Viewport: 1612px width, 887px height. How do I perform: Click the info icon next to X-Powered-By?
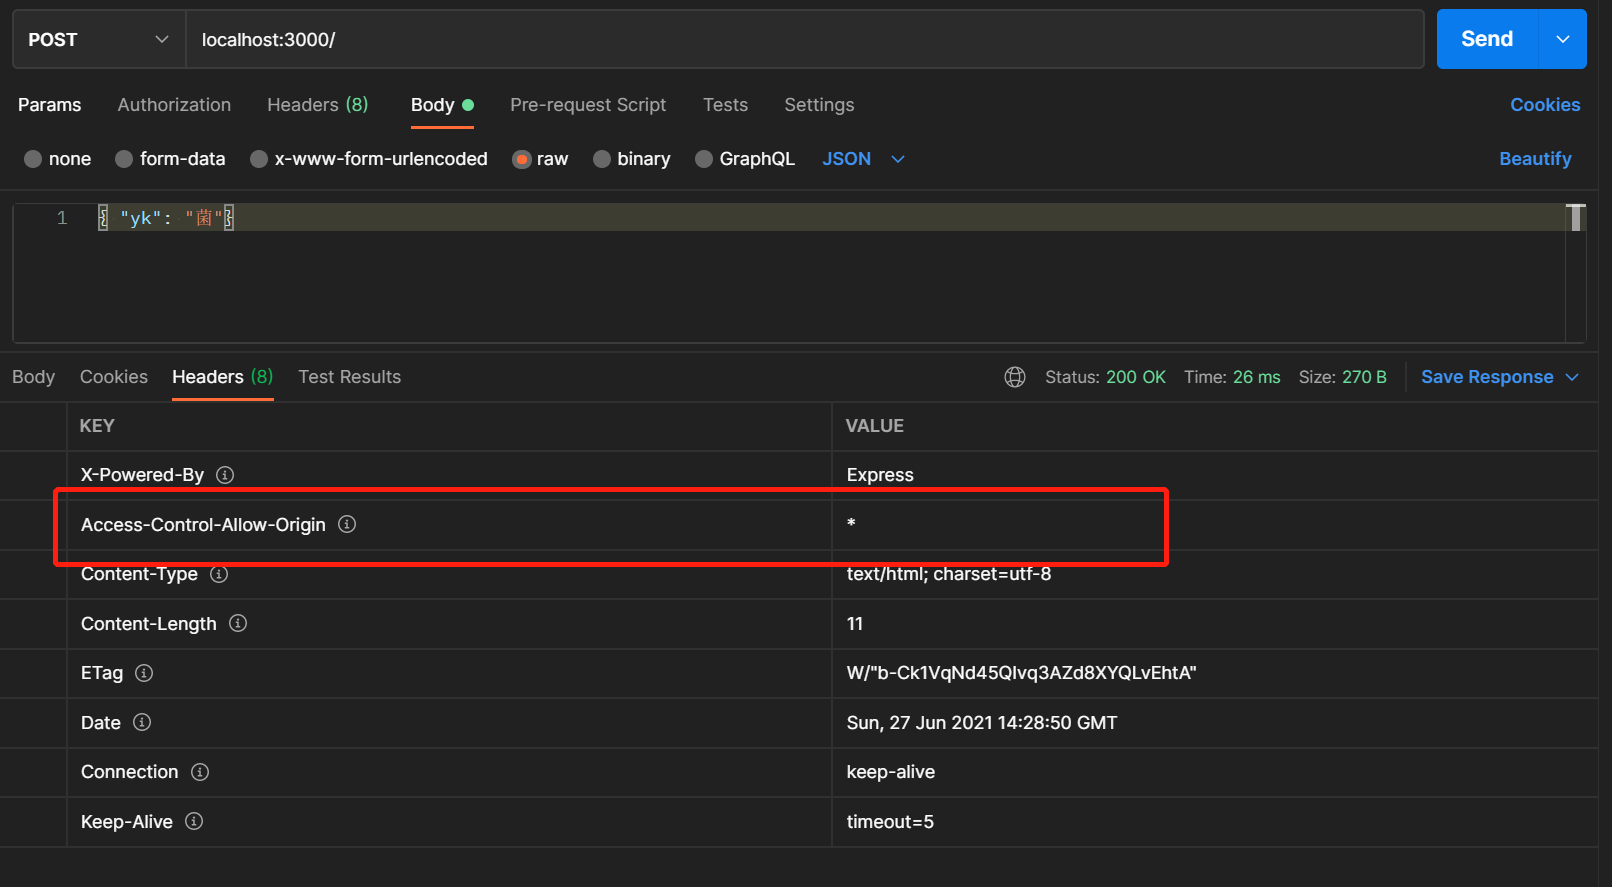point(225,475)
